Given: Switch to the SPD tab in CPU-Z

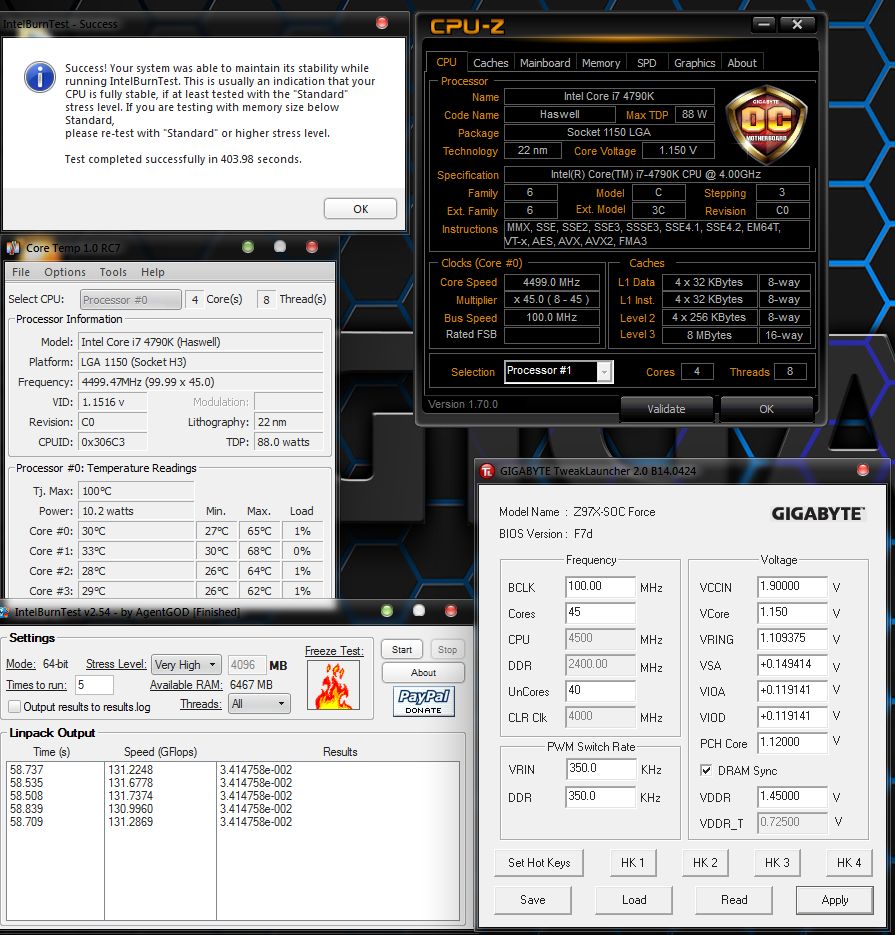Looking at the screenshot, I should click(x=646, y=63).
